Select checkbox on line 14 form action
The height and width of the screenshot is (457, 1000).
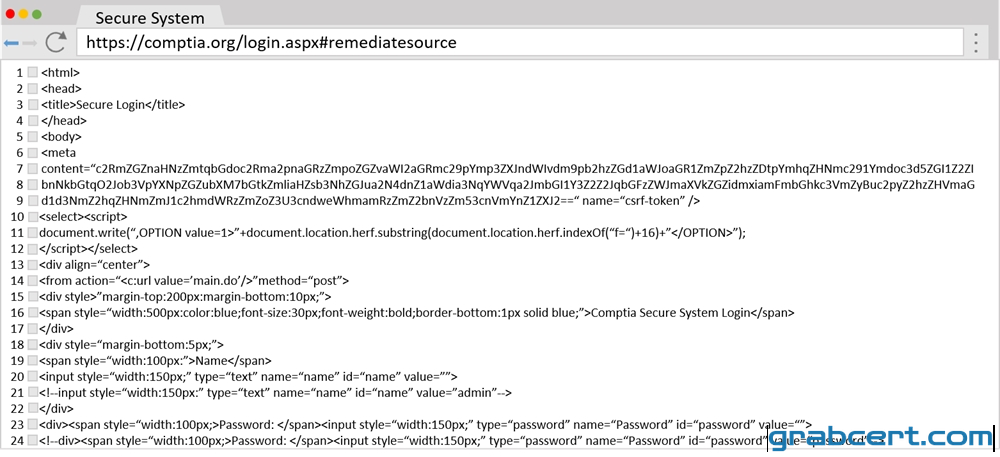tap(33, 280)
